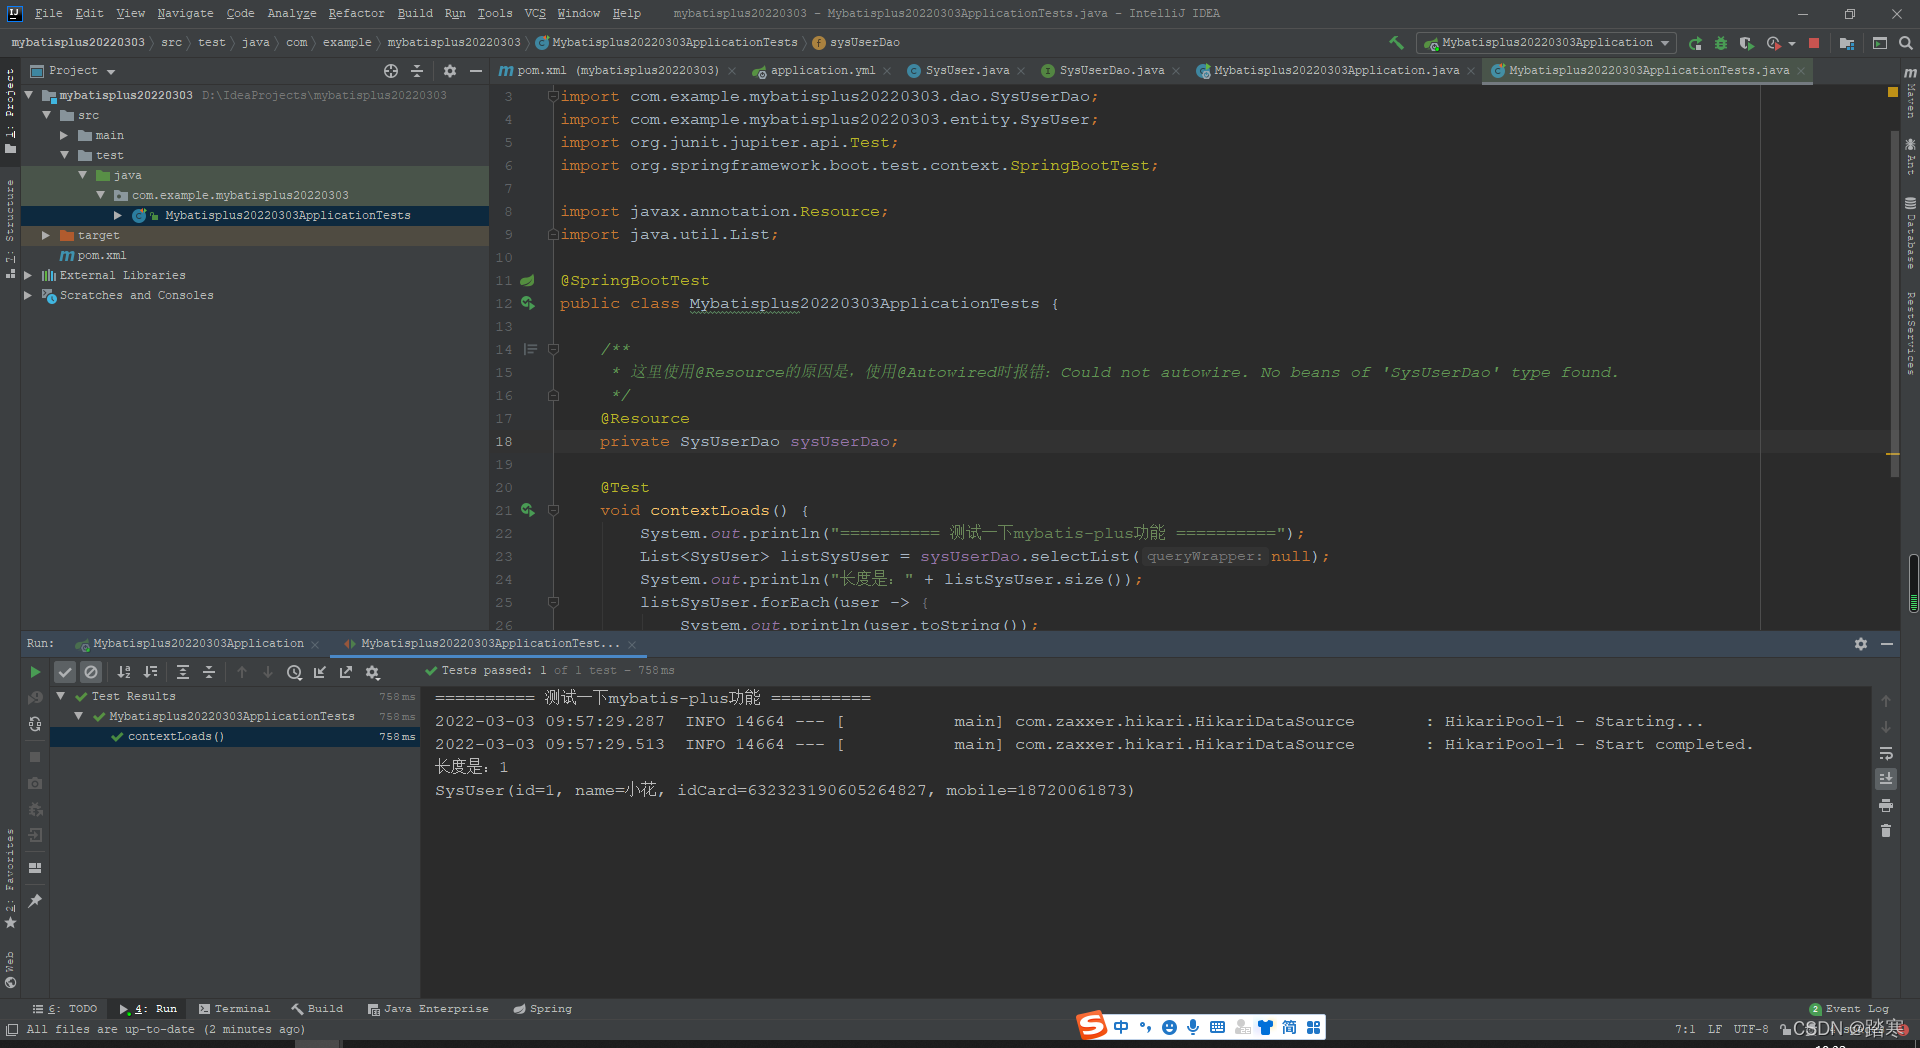The image size is (1920, 1048).
Task: Collapse the src folder in project tree
Action: coord(47,115)
